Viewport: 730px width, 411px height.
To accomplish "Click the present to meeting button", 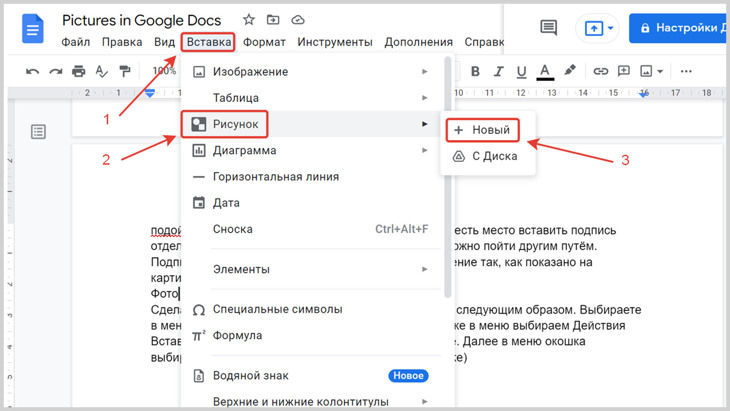I will [594, 28].
